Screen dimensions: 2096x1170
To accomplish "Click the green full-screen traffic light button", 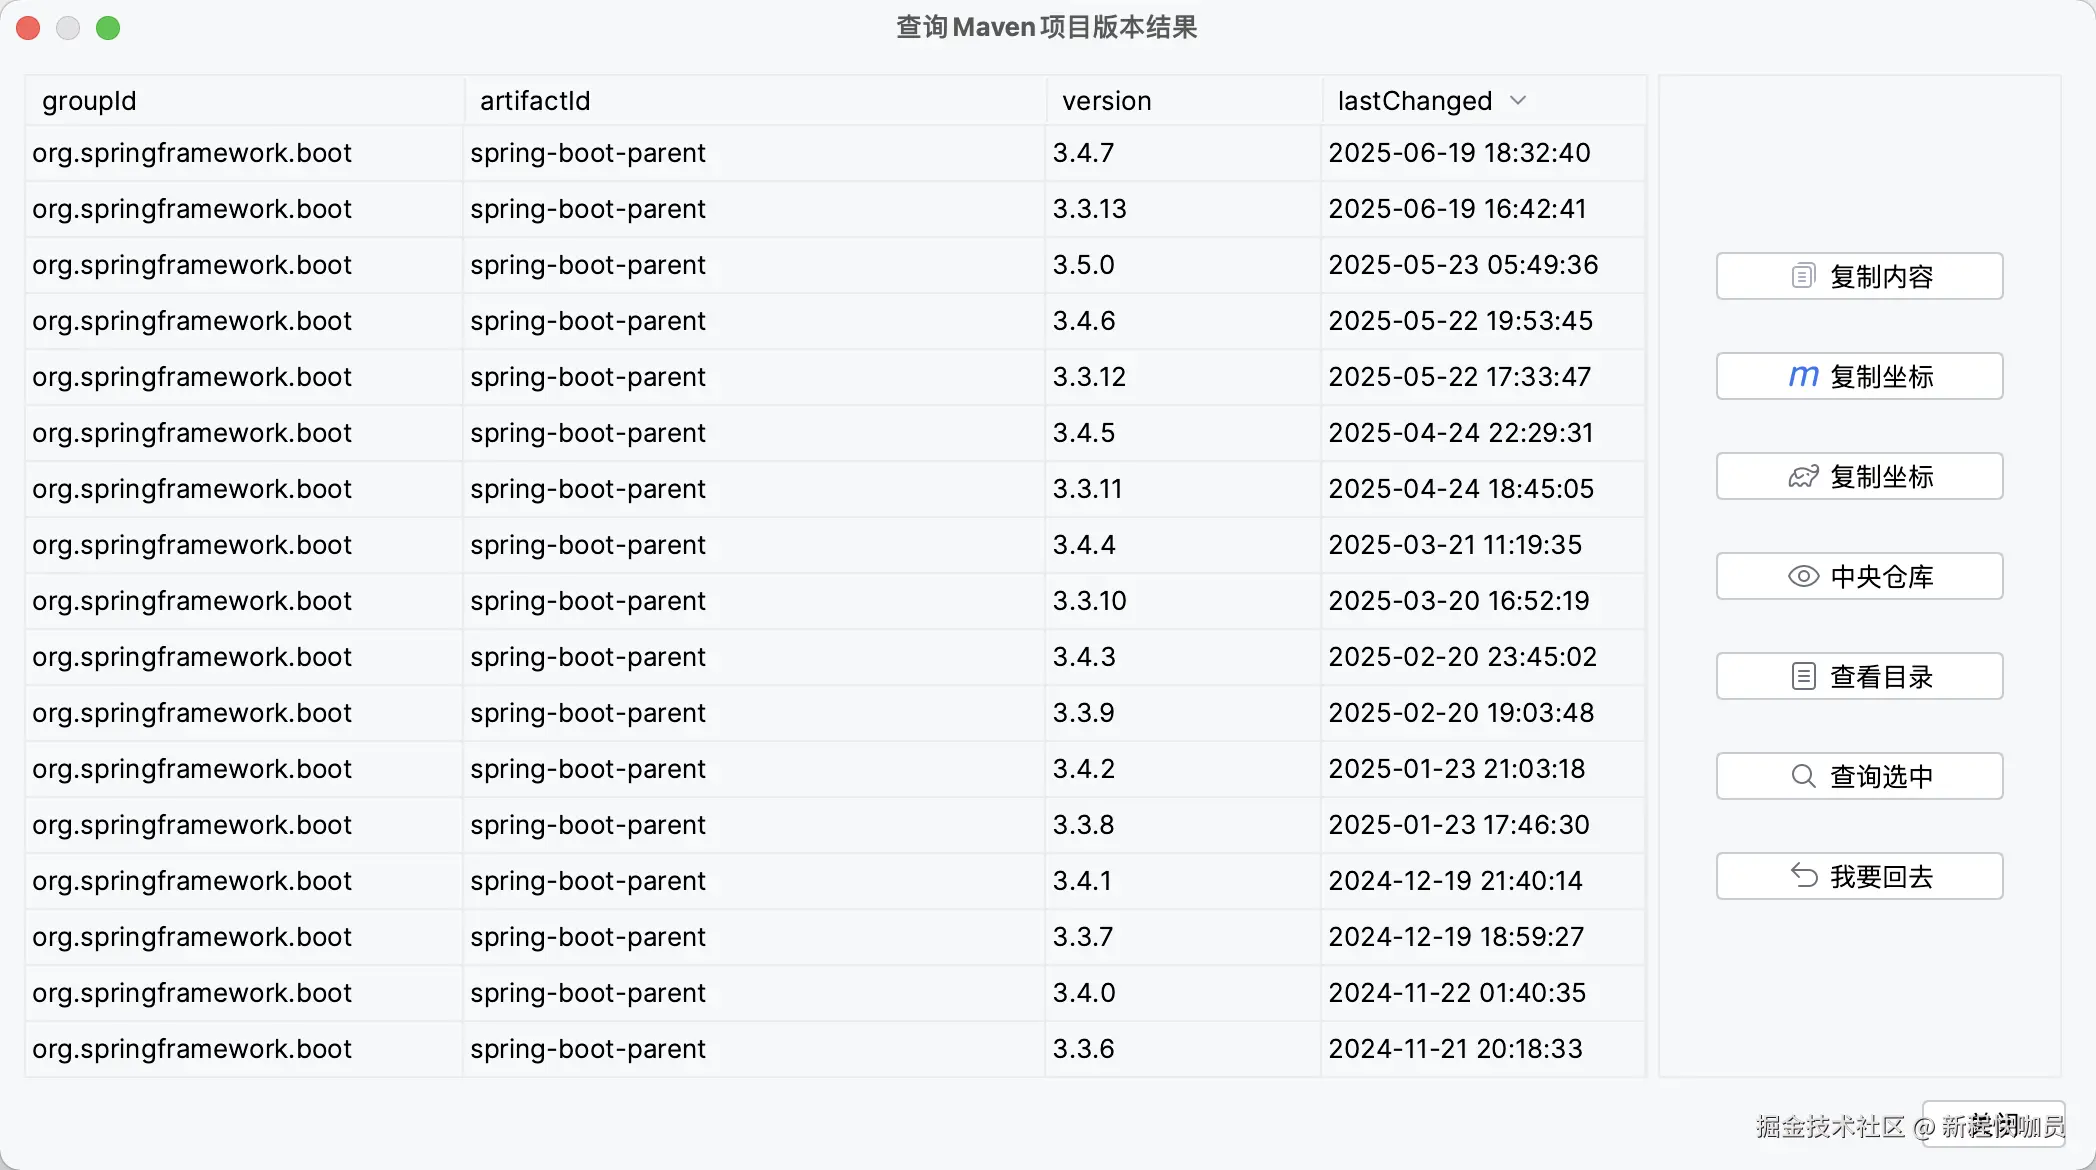I will click(x=108, y=27).
